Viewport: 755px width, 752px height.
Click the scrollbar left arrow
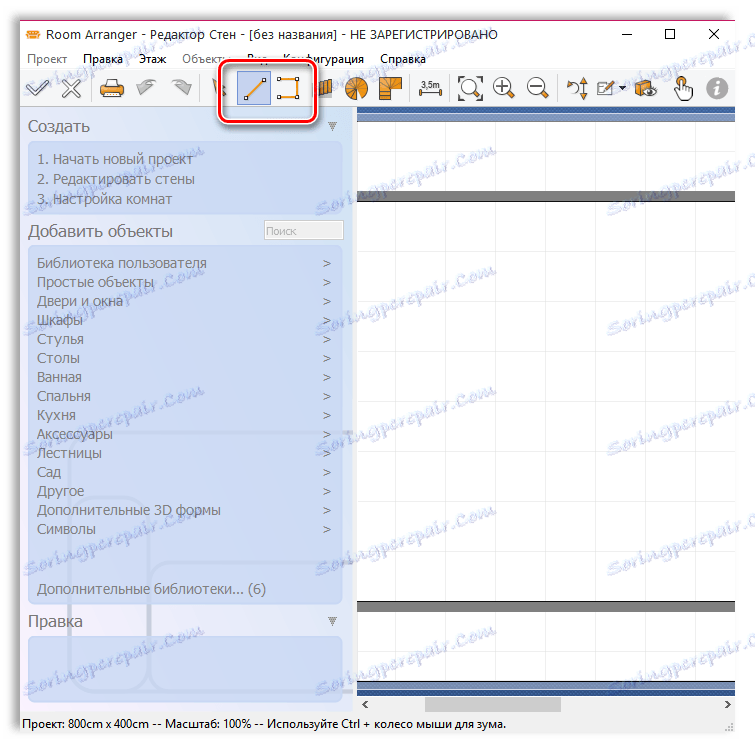tap(365, 704)
